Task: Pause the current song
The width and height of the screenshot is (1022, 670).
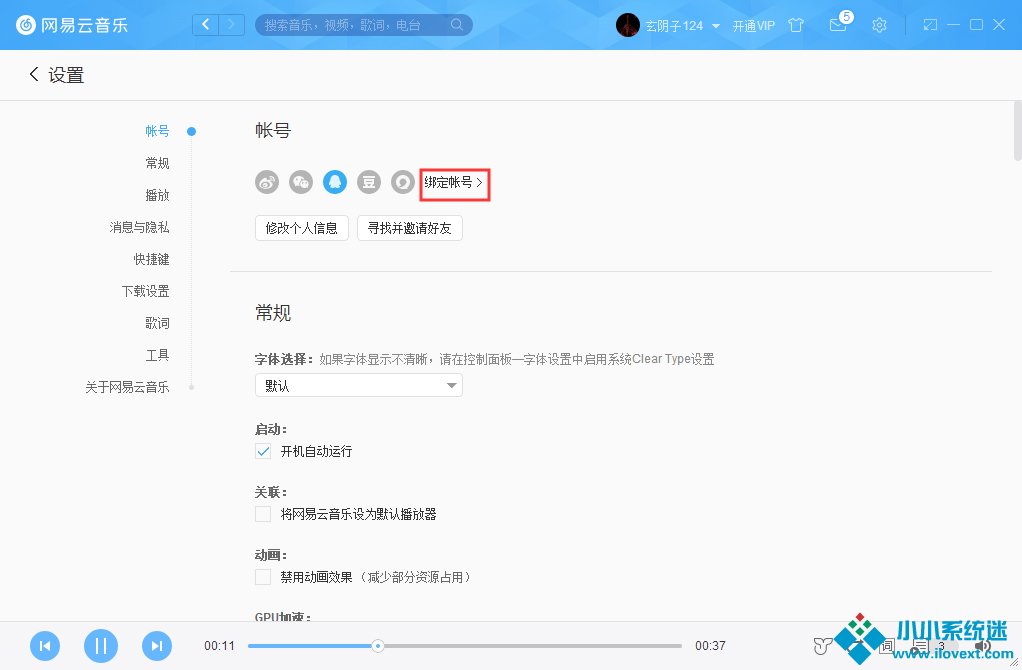Action: 100,646
